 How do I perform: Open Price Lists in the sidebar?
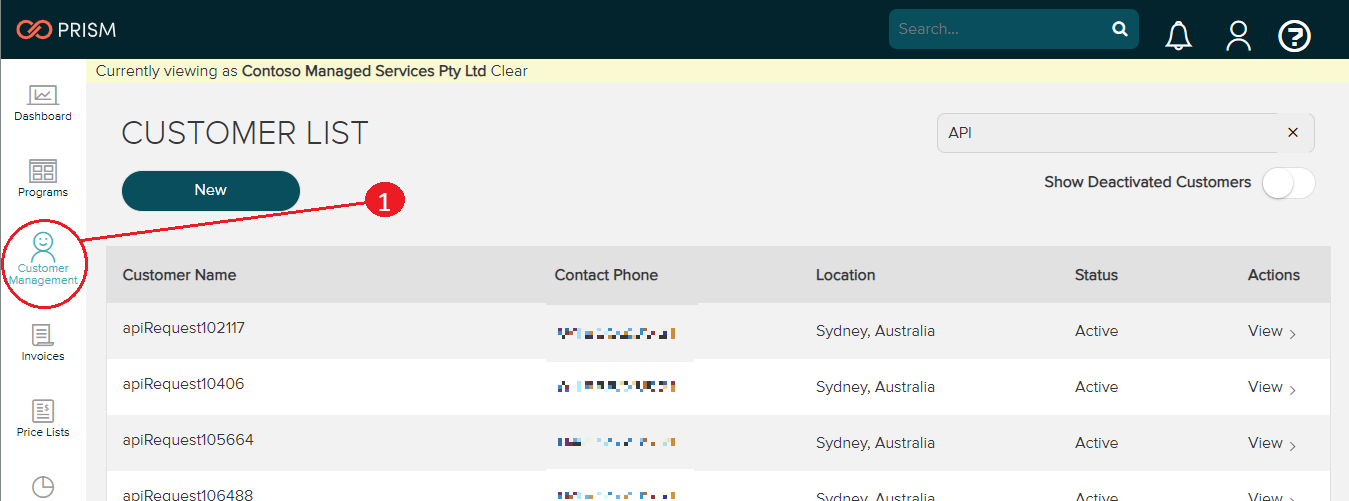point(43,419)
